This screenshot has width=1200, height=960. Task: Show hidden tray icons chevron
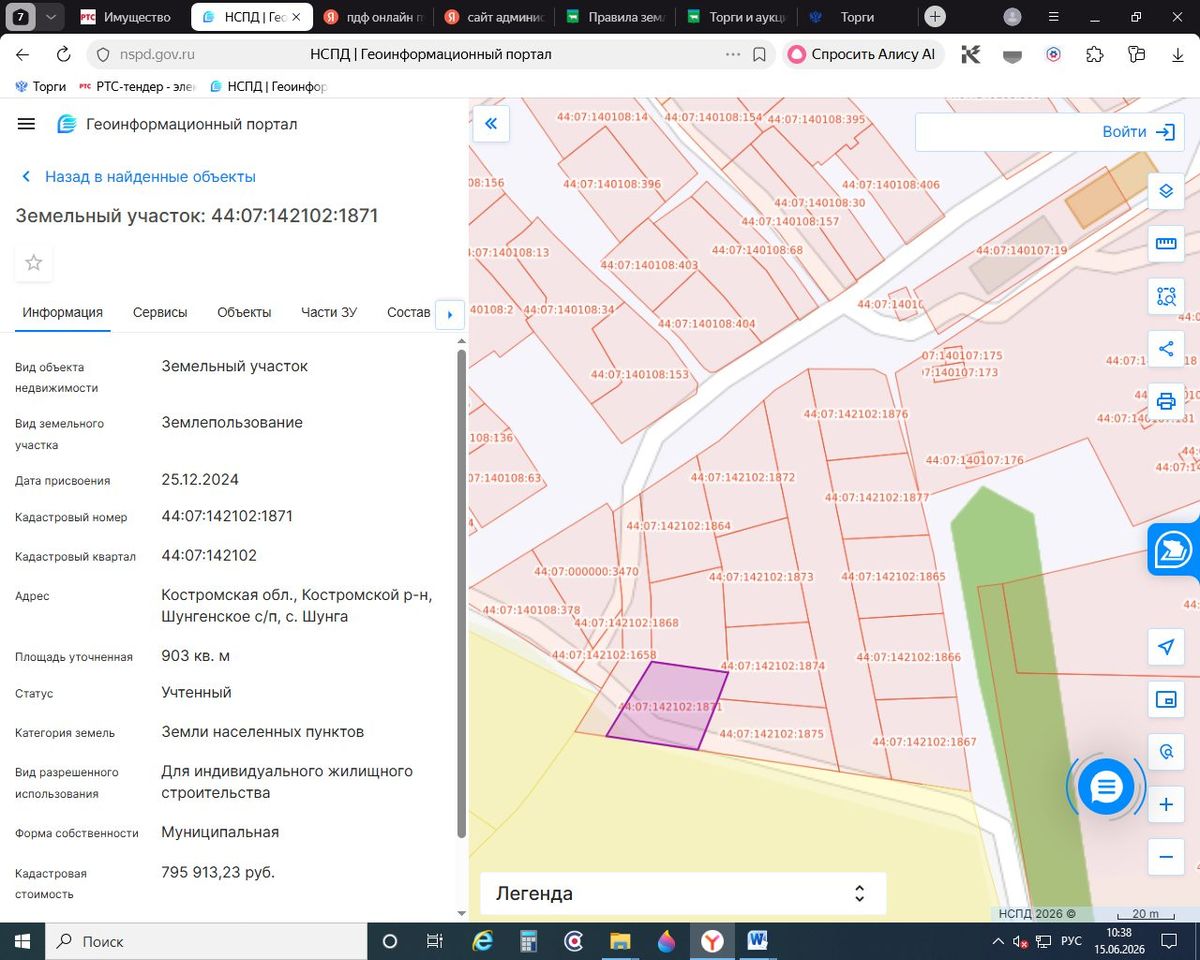[997, 941]
